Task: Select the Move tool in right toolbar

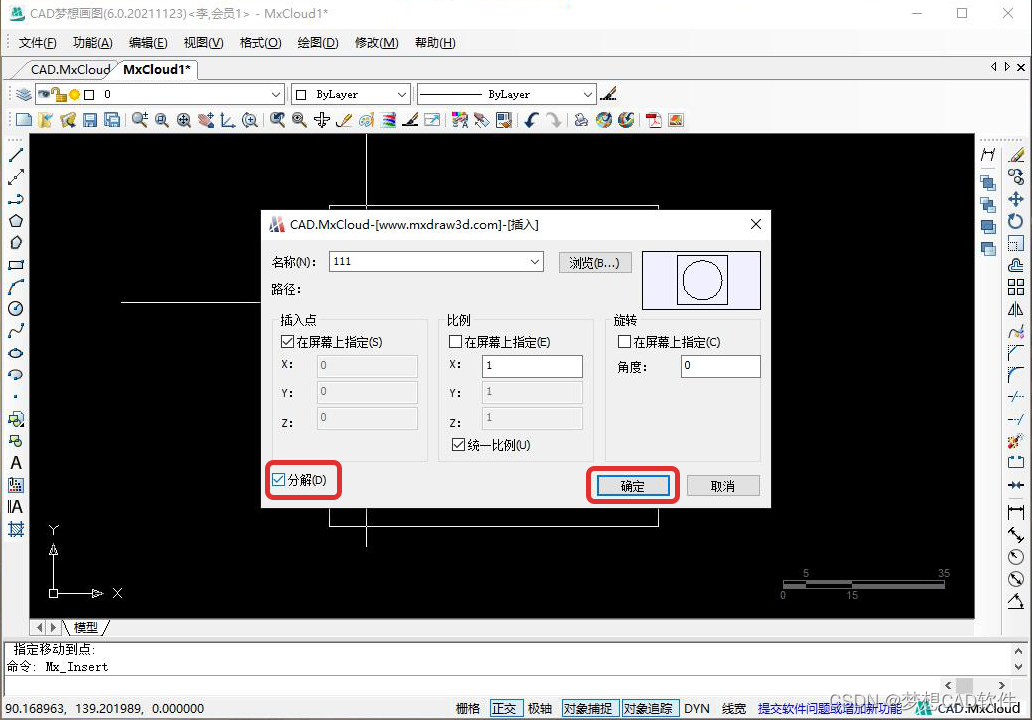Action: tap(1016, 199)
